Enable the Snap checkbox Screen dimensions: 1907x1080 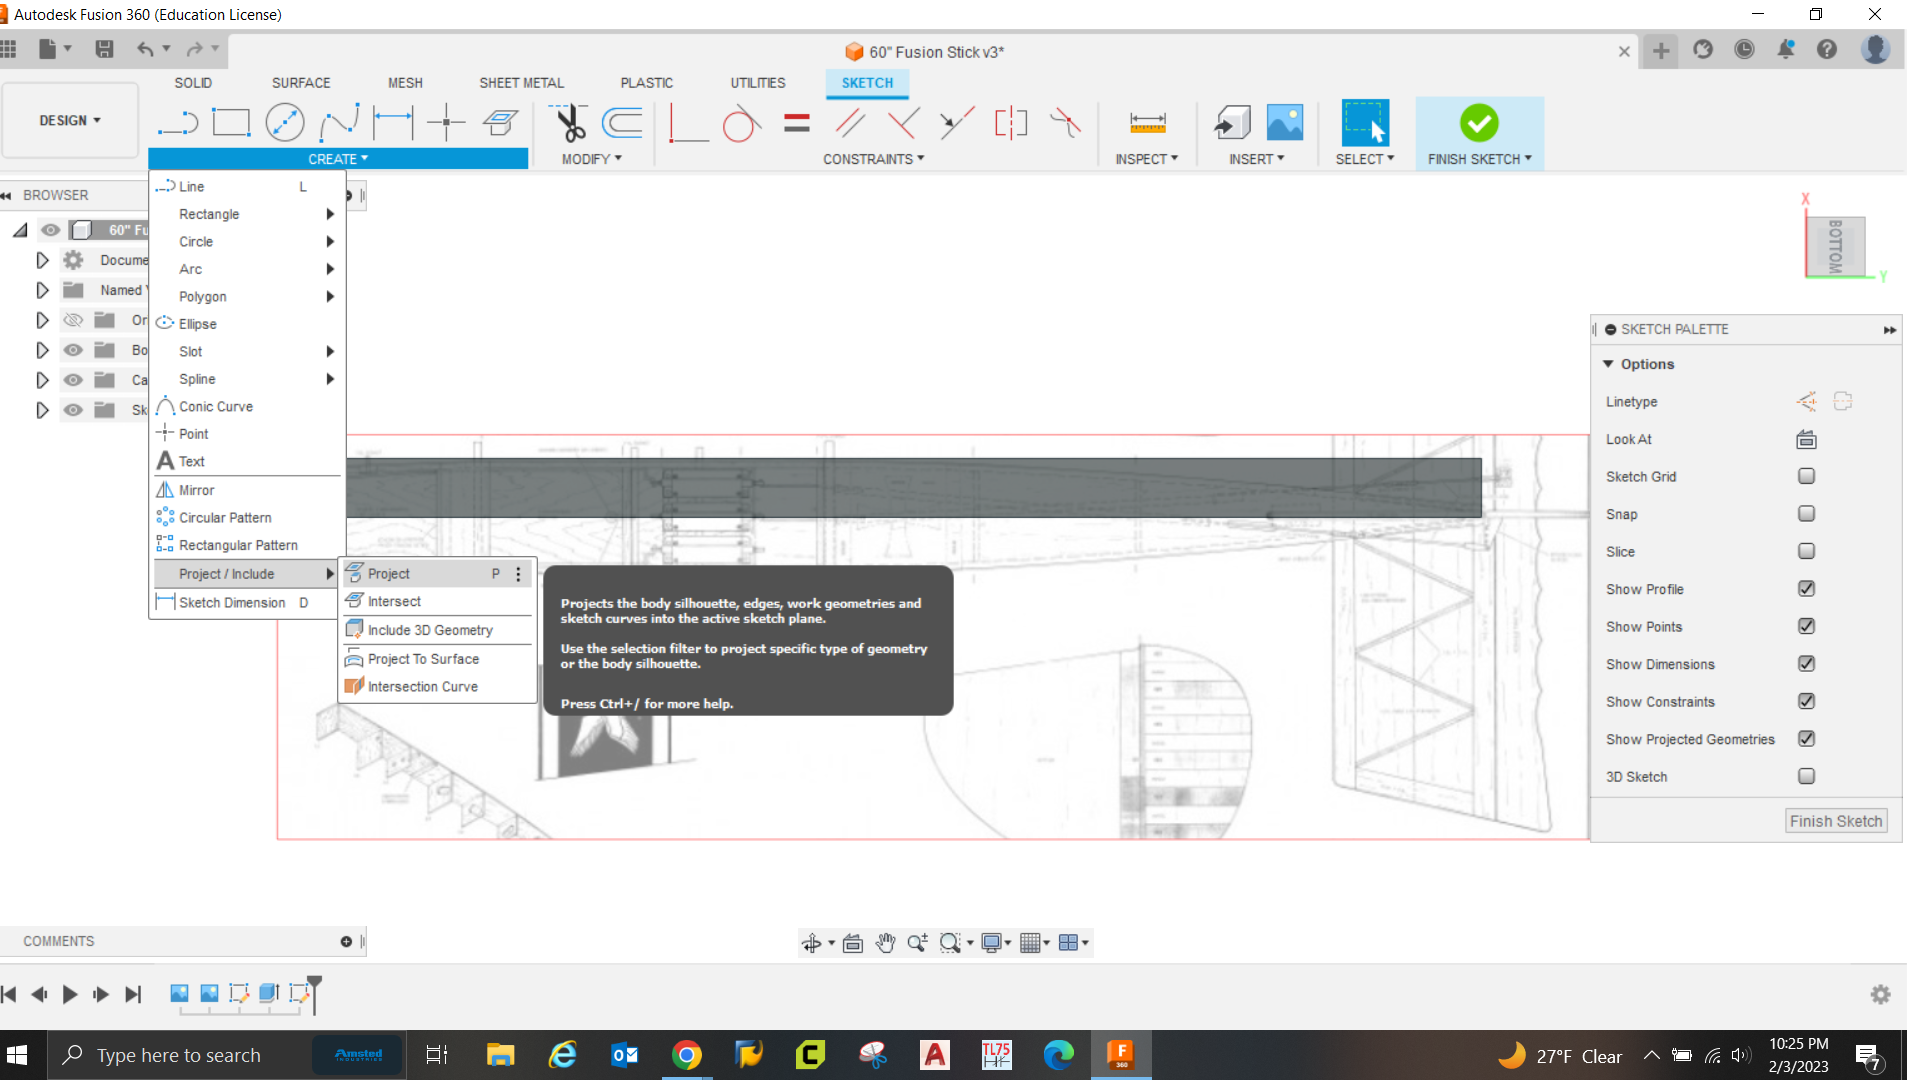click(1805, 514)
